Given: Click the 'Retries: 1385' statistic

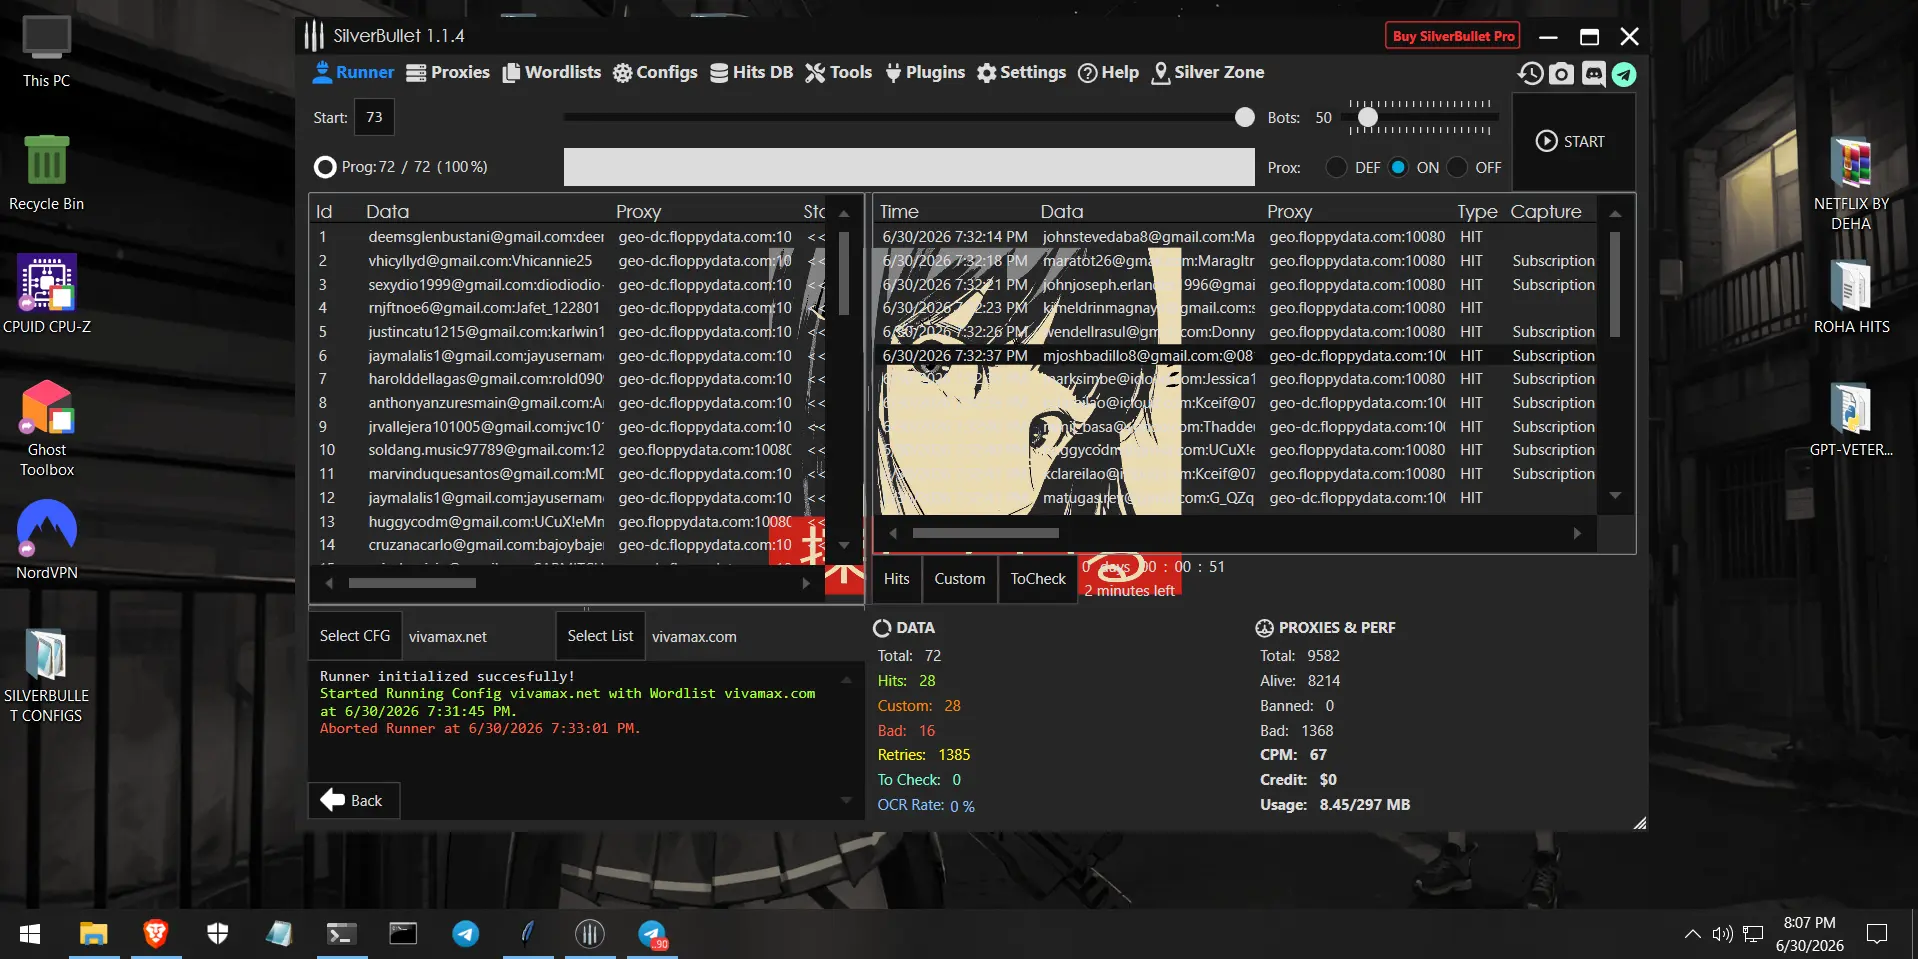Looking at the screenshot, I should pyautogui.click(x=924, y=755).
